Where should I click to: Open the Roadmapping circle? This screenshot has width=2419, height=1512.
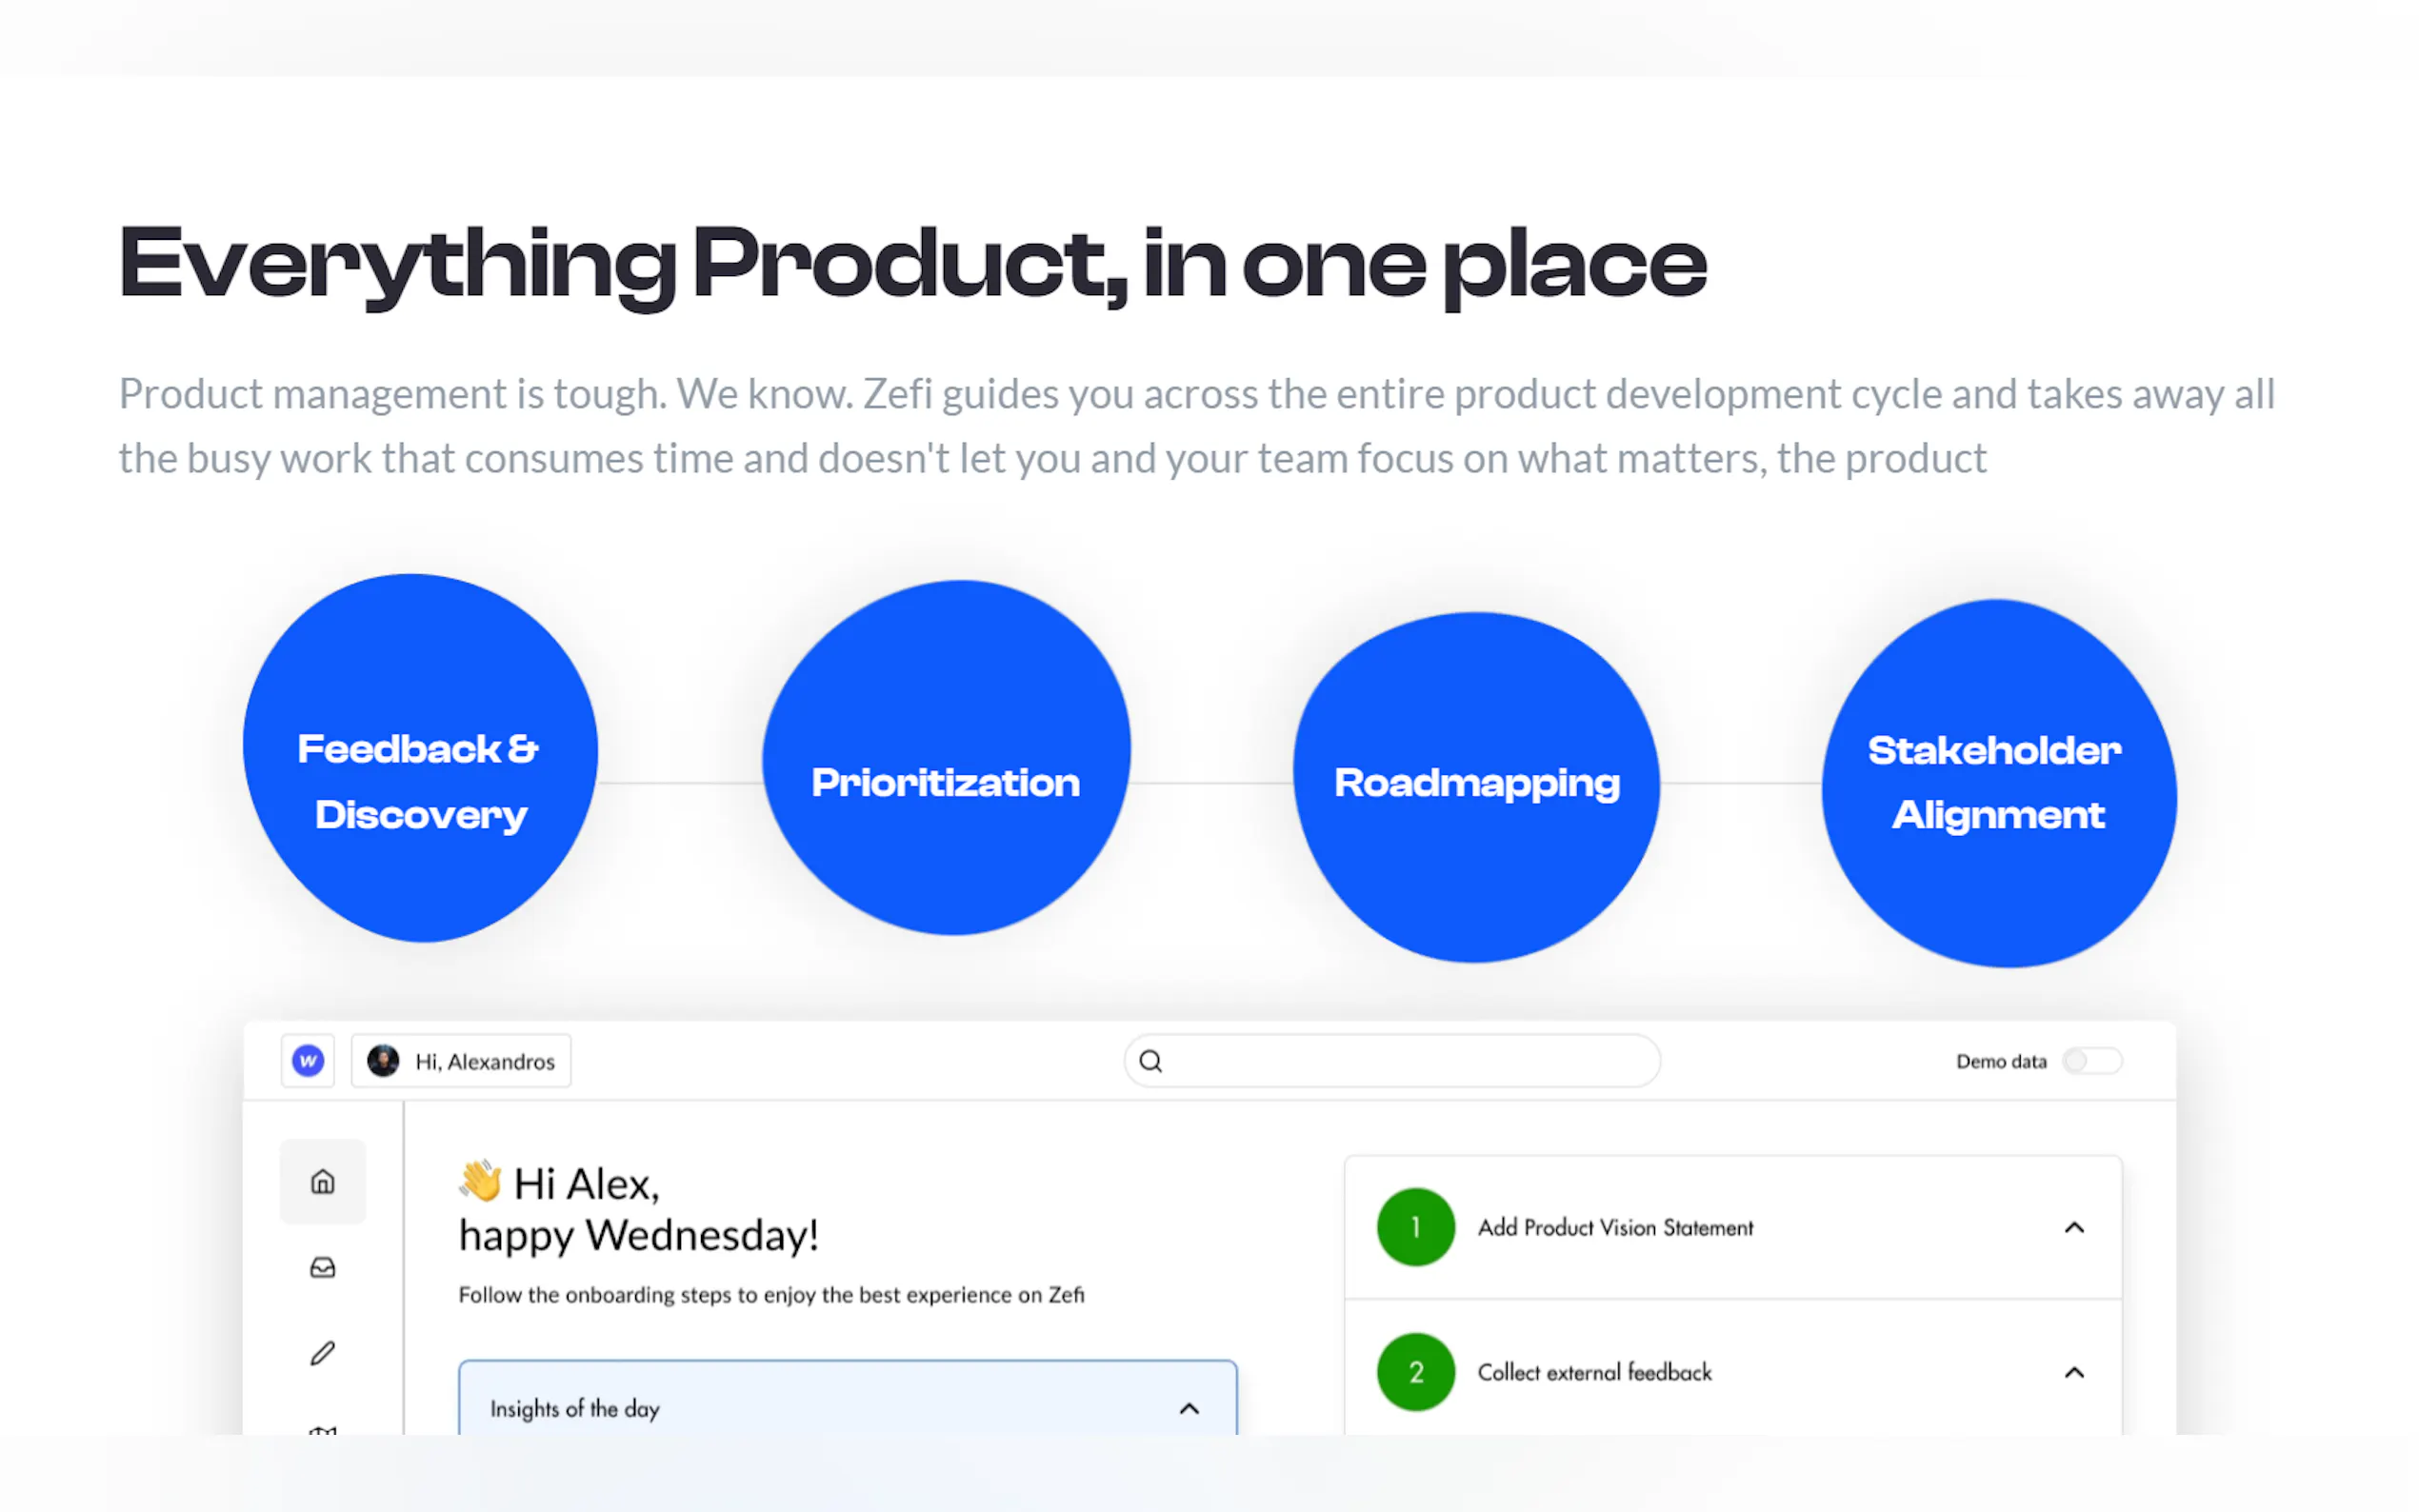(1476, 786)
